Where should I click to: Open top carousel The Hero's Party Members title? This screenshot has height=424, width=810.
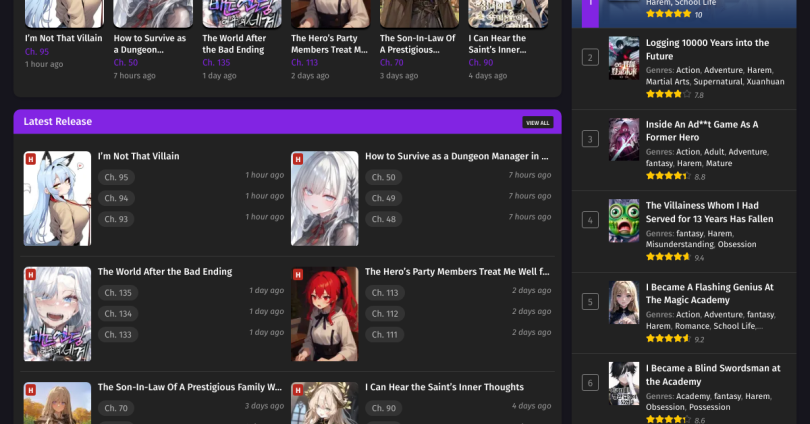pos(329,44)
